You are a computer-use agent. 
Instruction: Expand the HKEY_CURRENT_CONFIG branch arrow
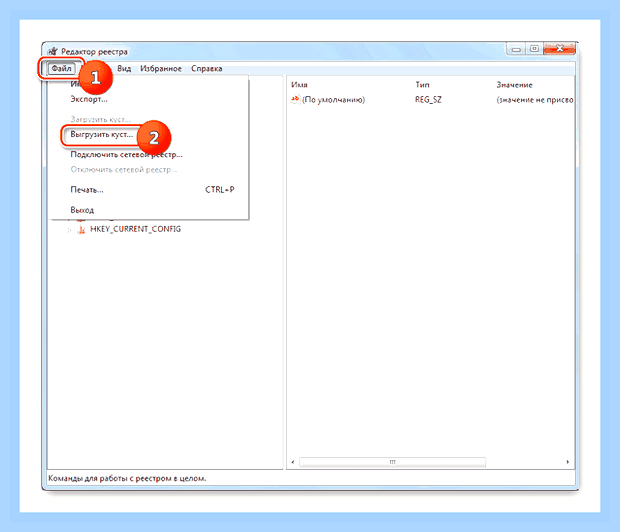pyautogui.click(x=69, y=229)
